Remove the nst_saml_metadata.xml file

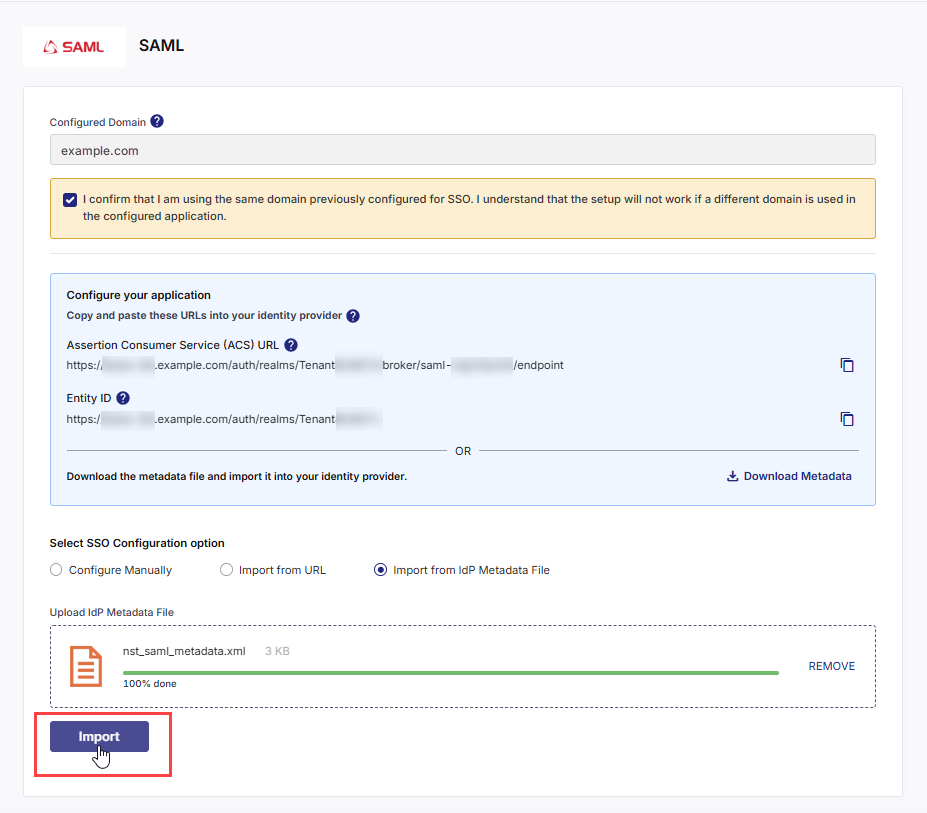(x=831, y=665)
